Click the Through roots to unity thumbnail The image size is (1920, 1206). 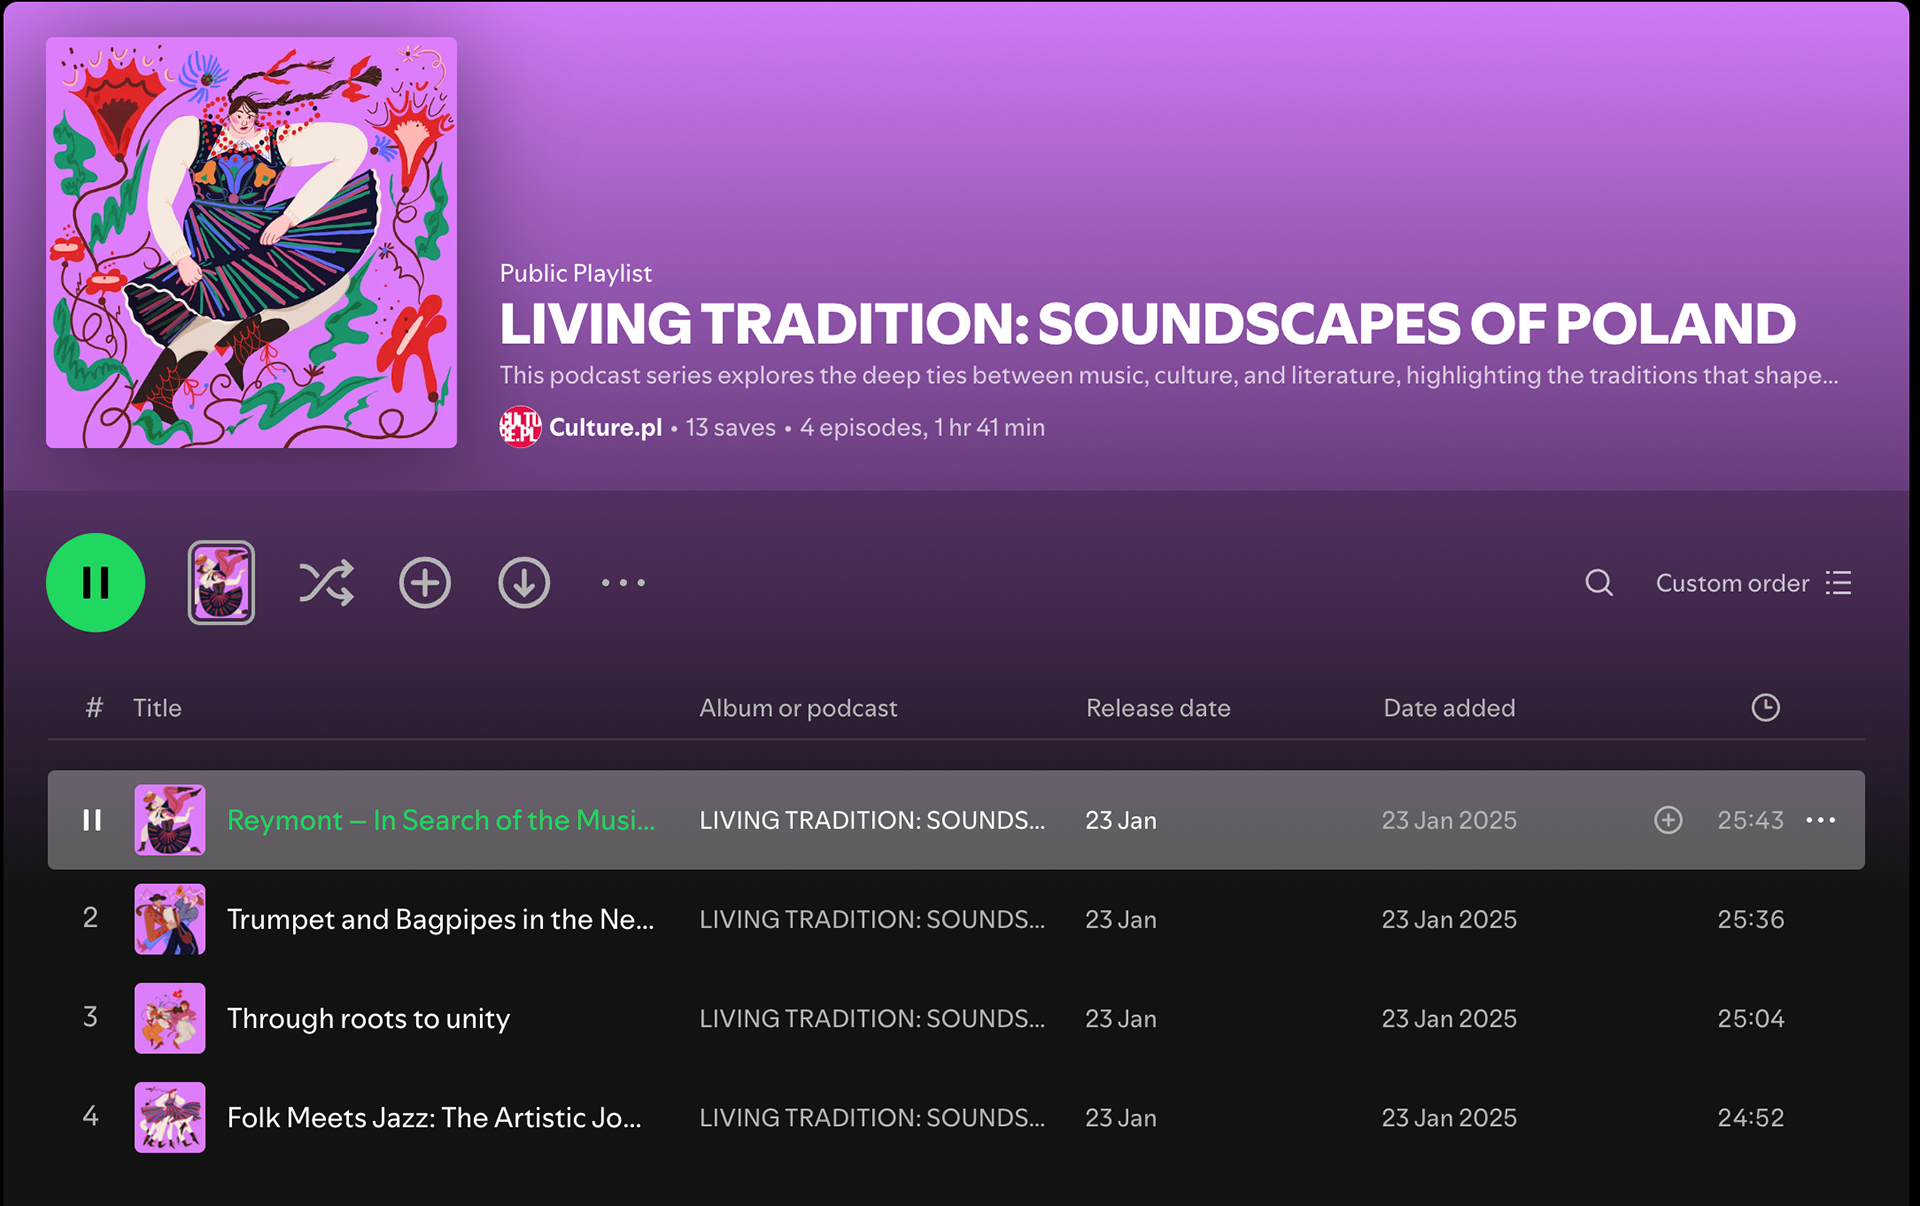tap(170, 1018)
